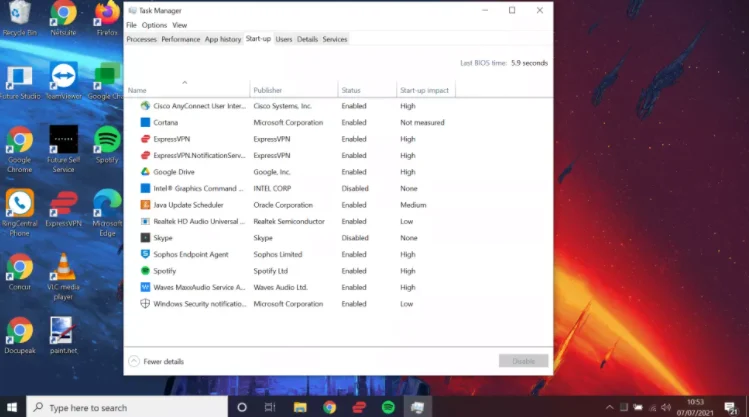This screenshot has height=417, width=749.
Task: Select the paint.net desktop shortcut
Action: pos(64,336)
